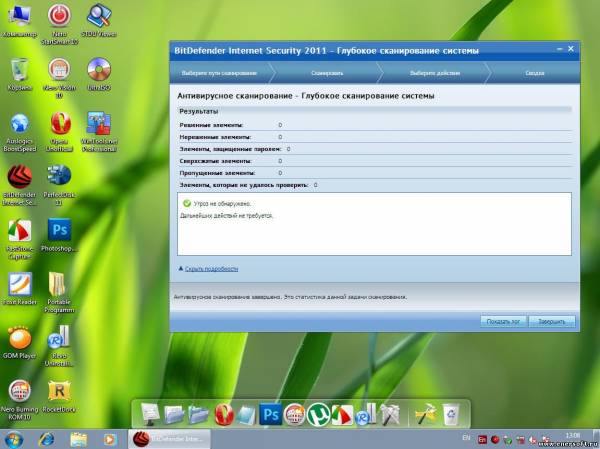This screenshot has width=600, height=449.
Task: Launch uTorrent from the RocketDock
Action: [x=319, y=415]
